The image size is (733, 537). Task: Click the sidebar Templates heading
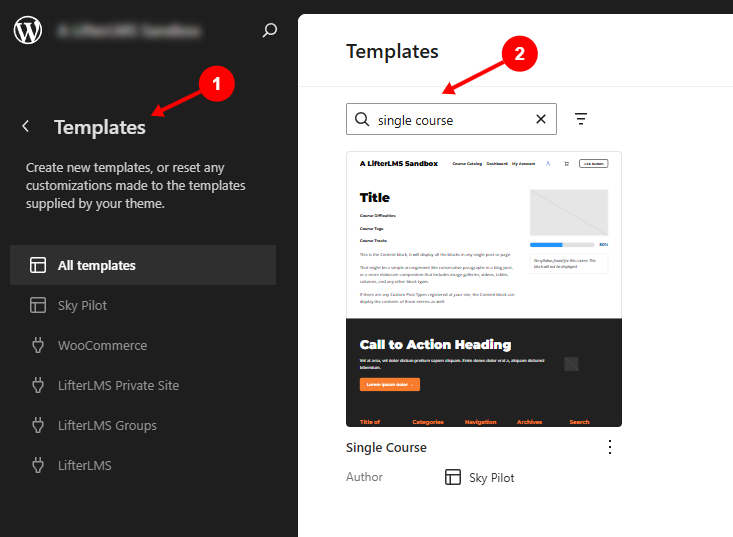(x=100, y=127)
